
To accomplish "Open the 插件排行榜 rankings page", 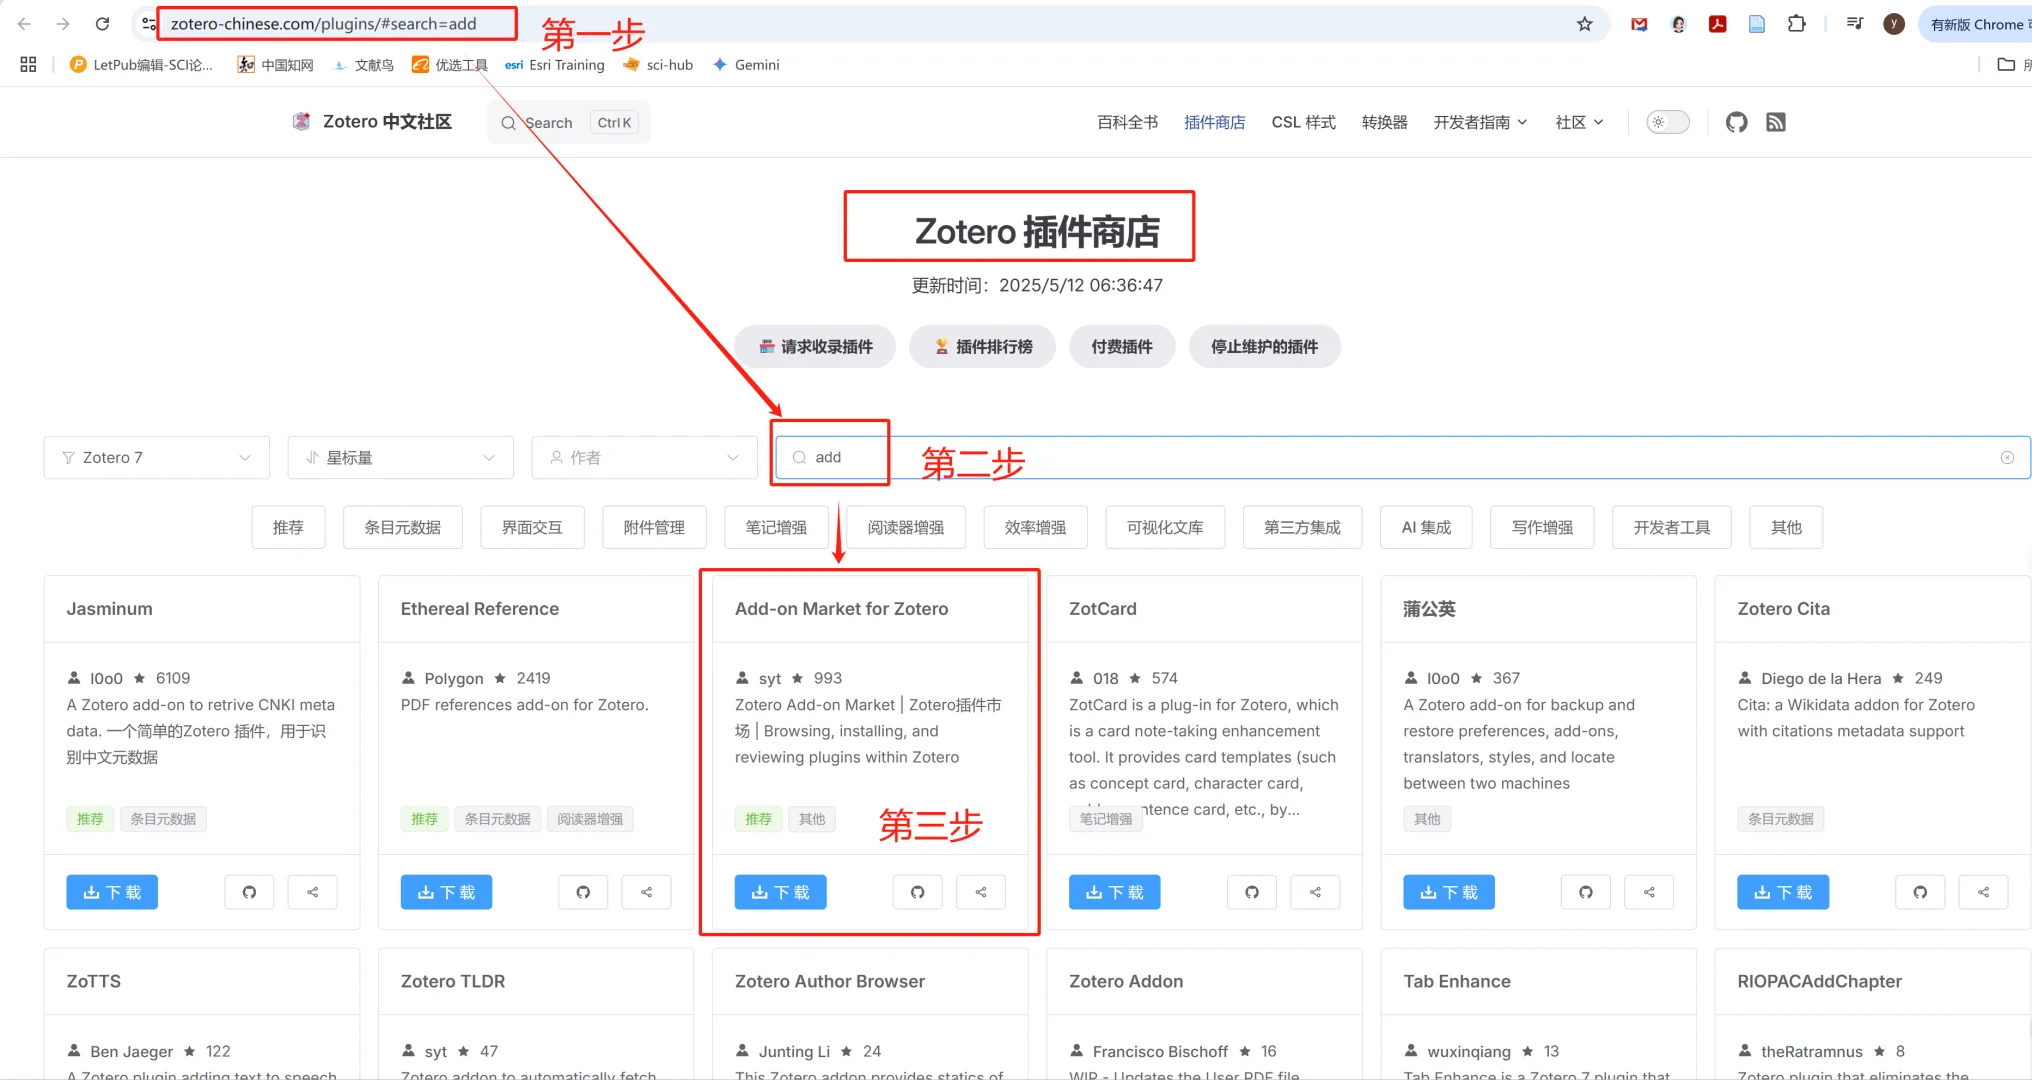I will pyautogui.click(x=982, y=346).
